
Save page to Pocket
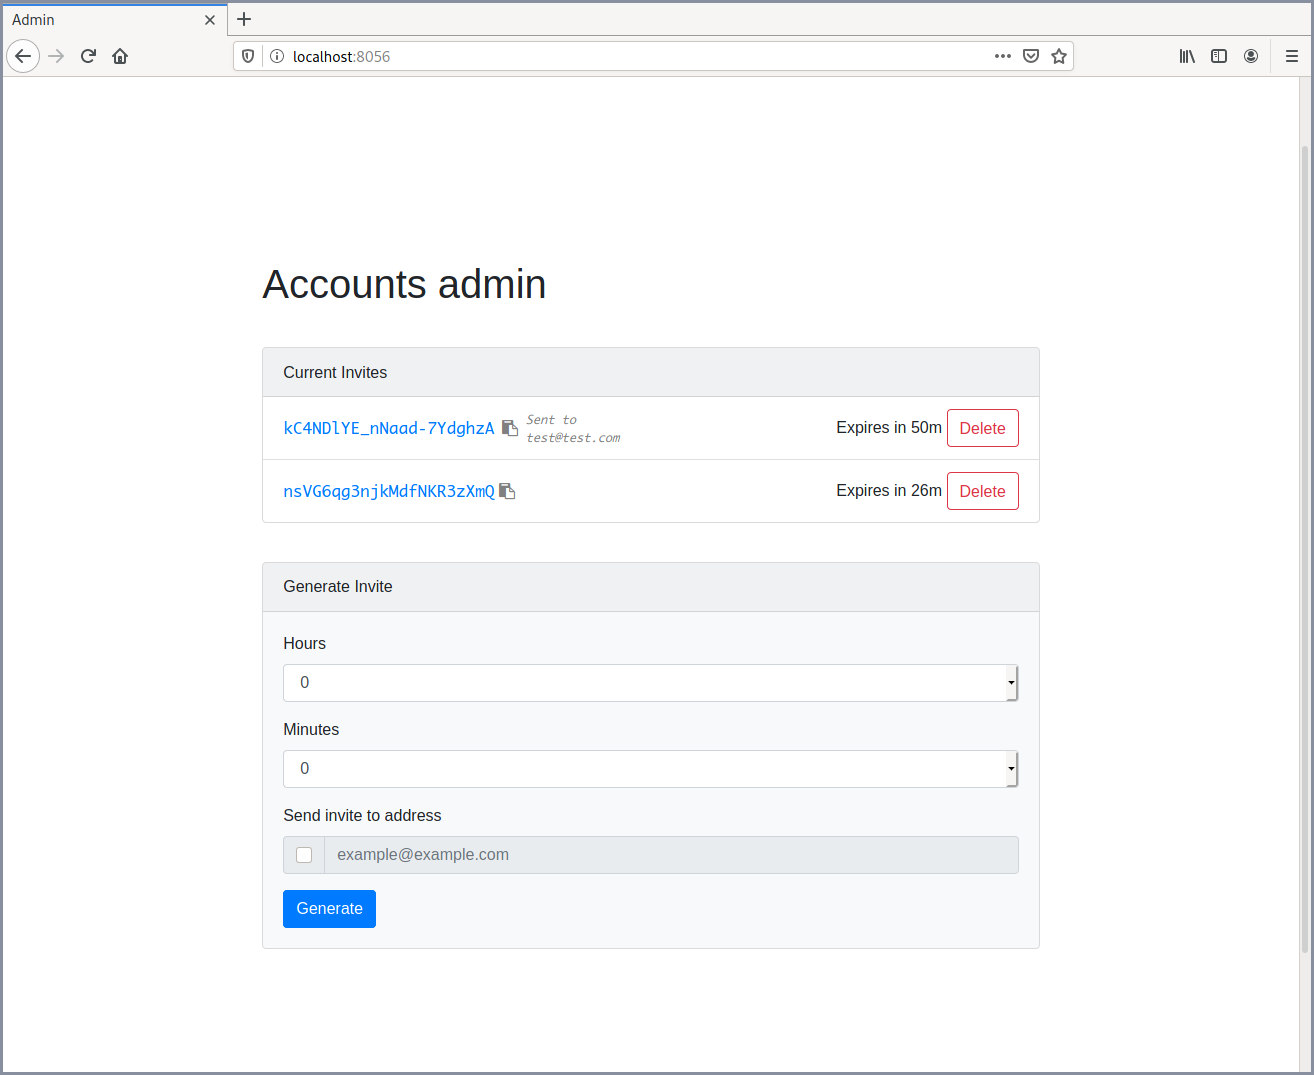[x=1031, y=56]
